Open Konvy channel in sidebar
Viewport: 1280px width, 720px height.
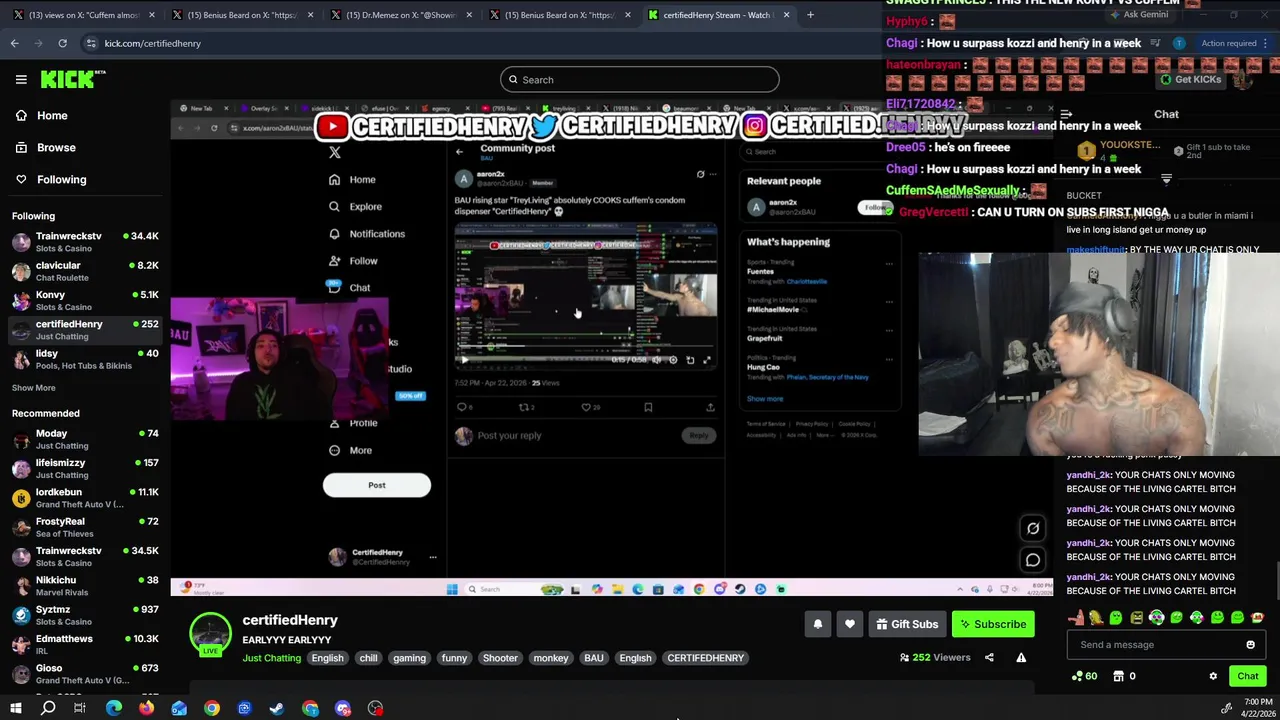(x=85, y=300)
